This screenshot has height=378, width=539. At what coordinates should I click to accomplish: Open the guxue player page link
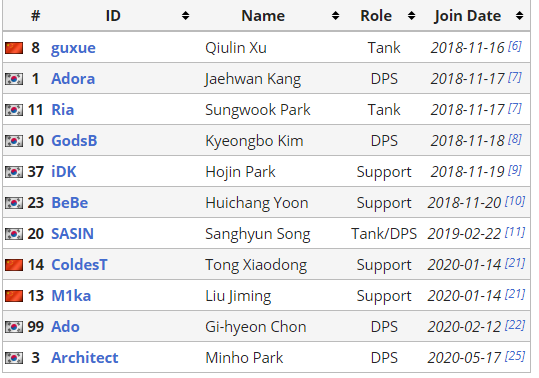tap(73, 48)
